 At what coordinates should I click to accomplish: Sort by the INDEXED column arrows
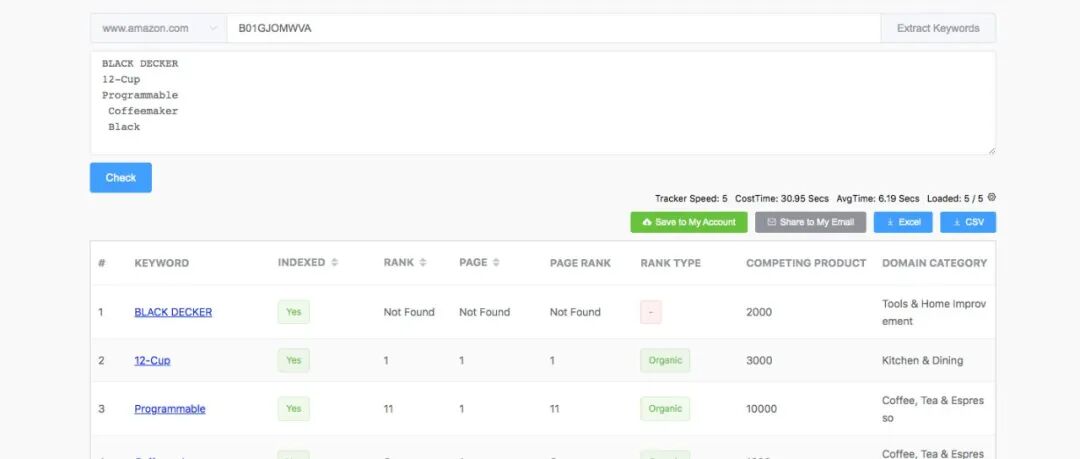[x=335, y=263]
